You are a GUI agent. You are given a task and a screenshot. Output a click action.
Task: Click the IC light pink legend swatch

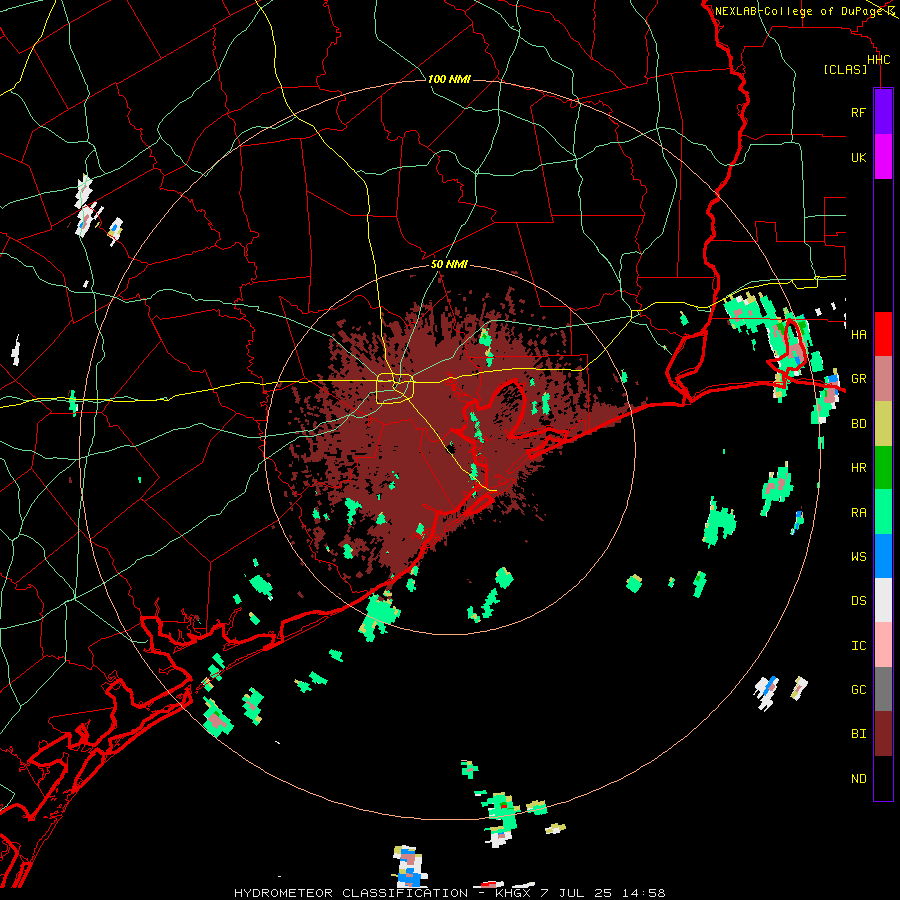(883, 645)
